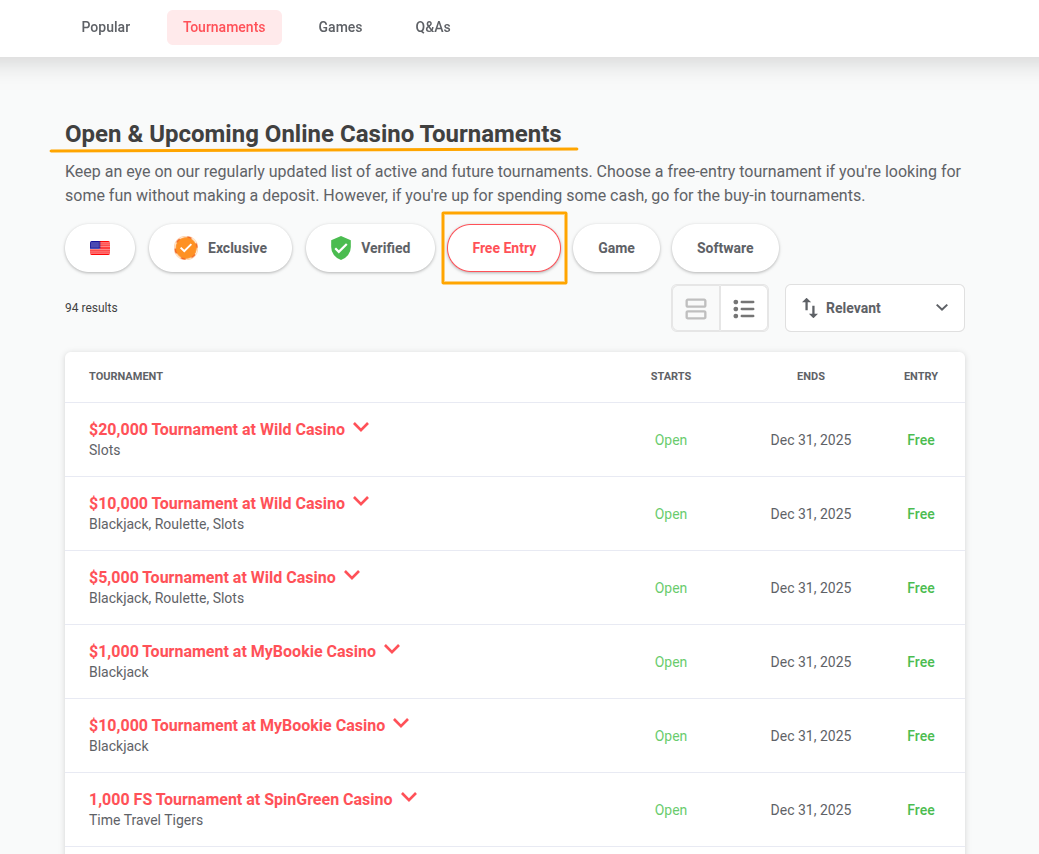1039x854 pixels.
Task: Click the Game filter button
Action: coord(616,247)
